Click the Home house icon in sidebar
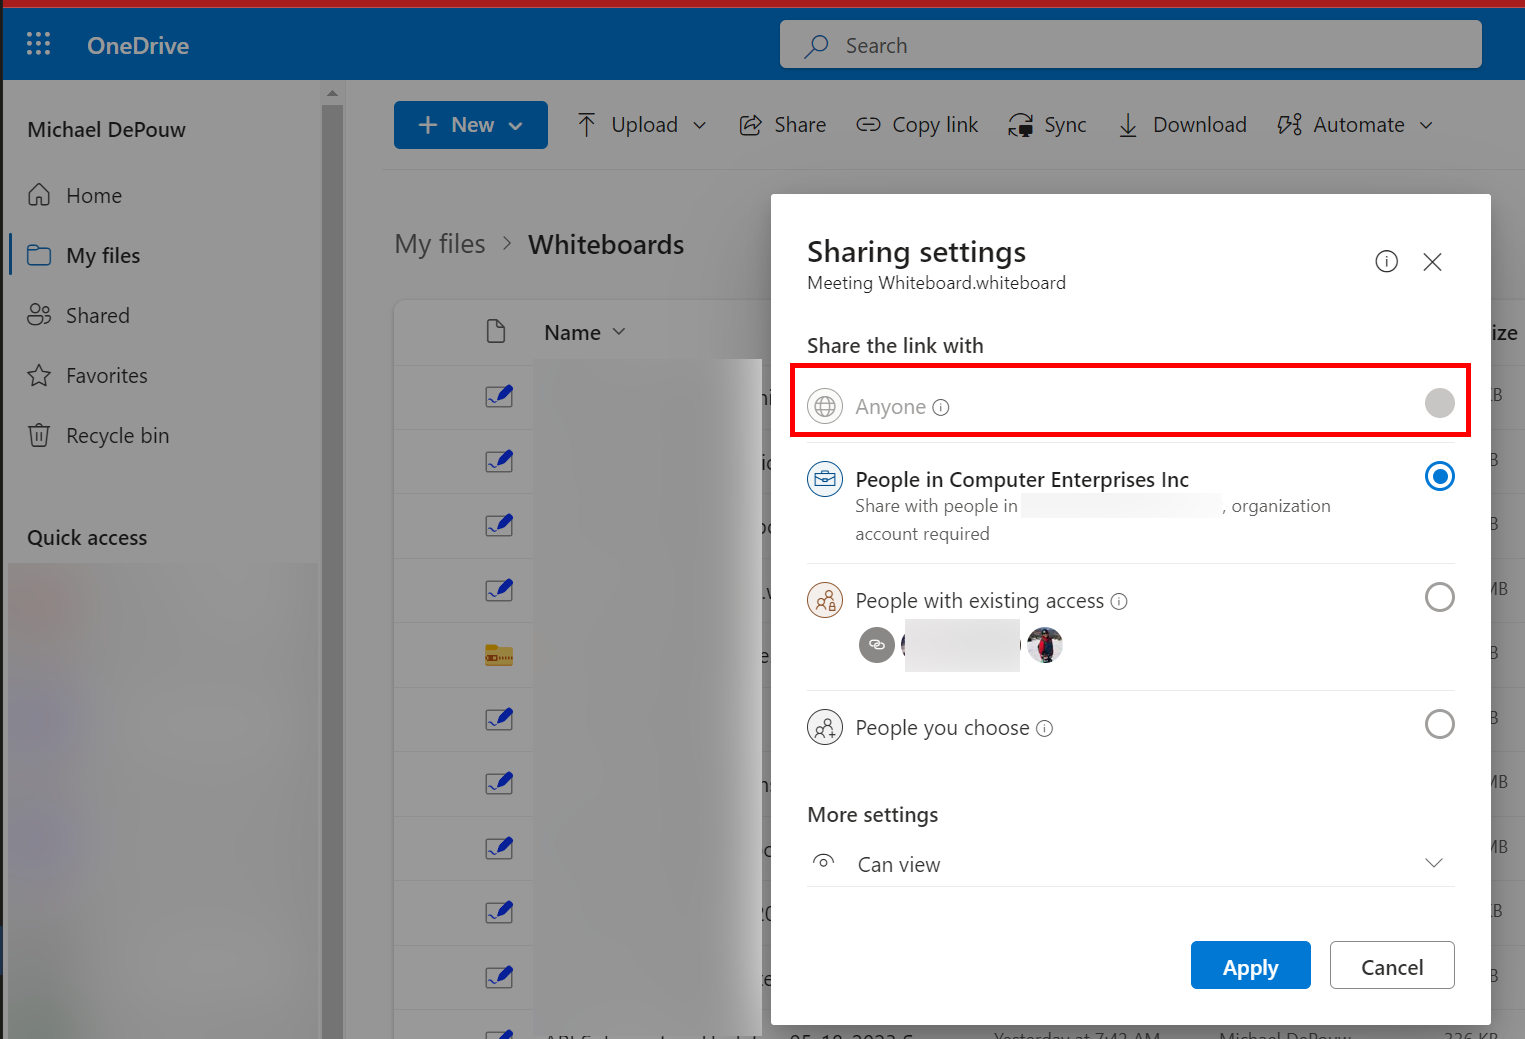1525x1039 pixels. pyautogui.click(x=39, y=195)
